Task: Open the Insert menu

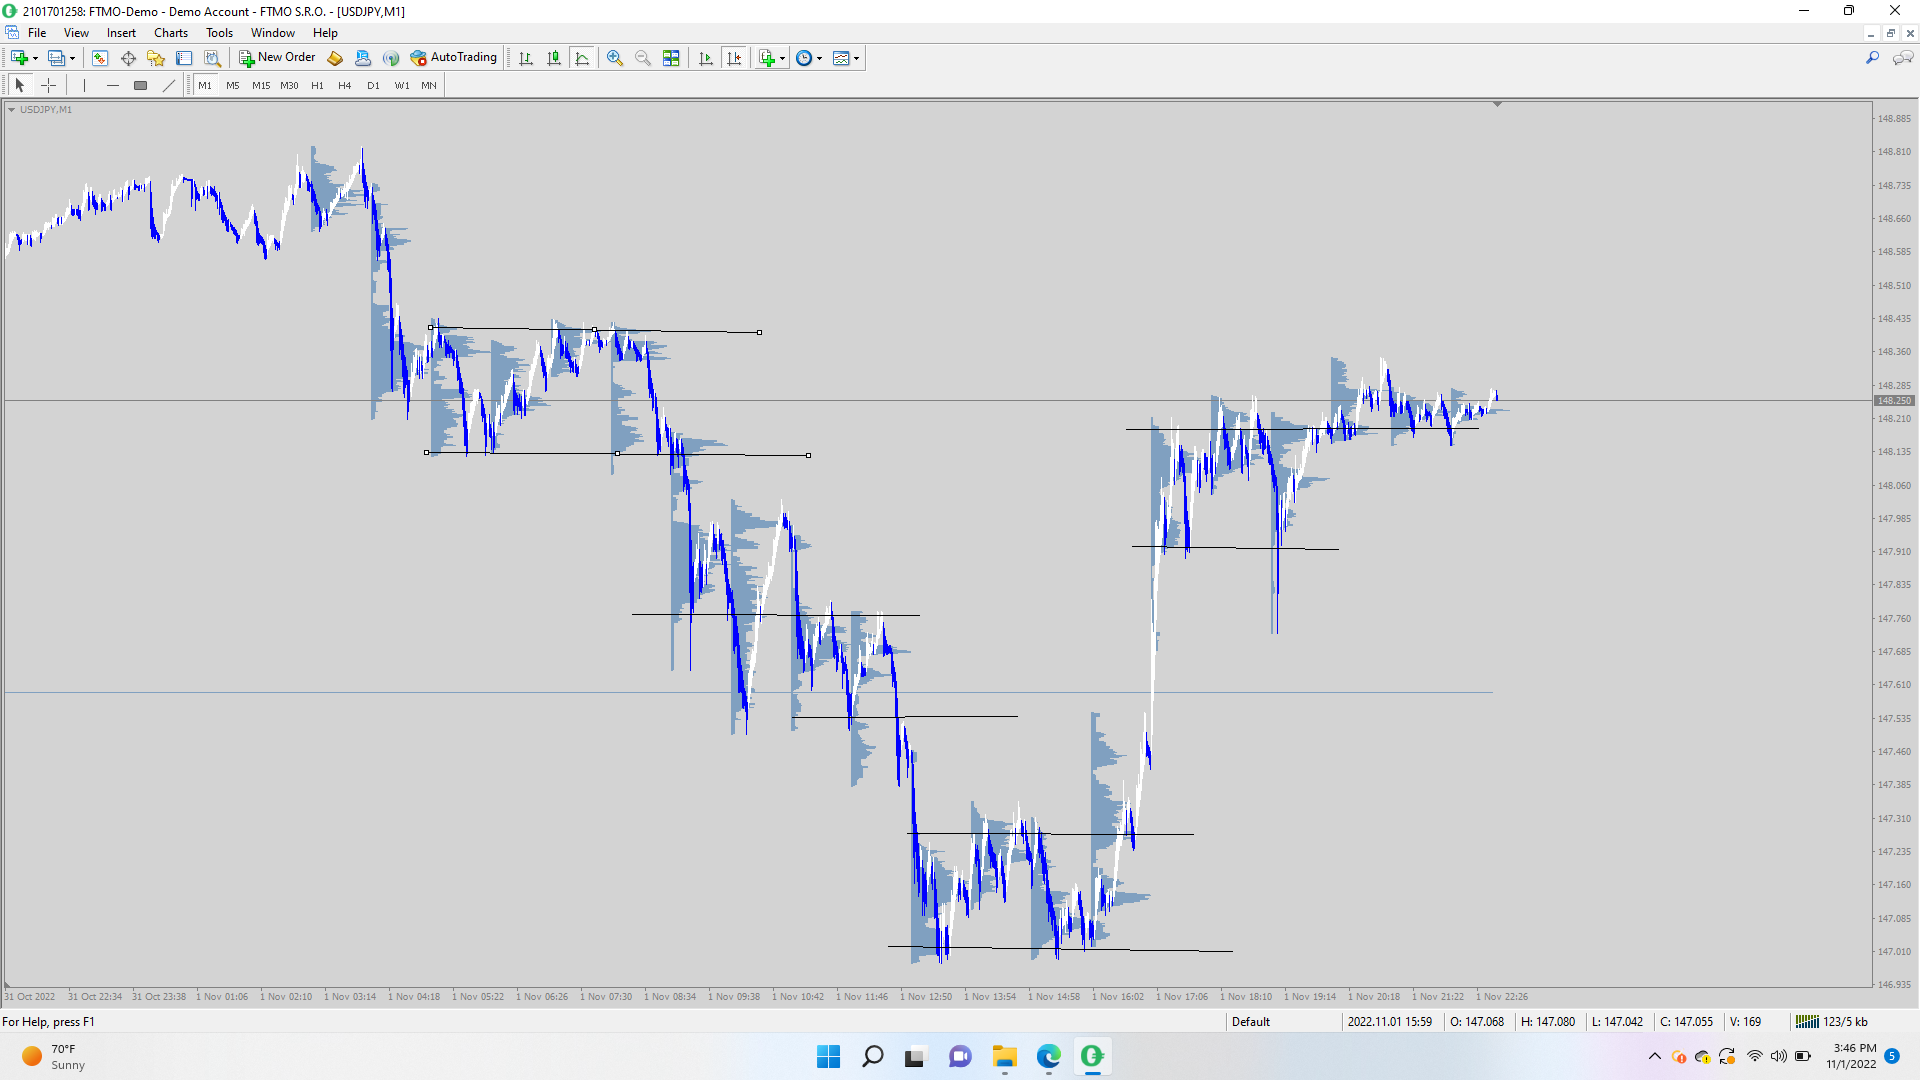Action: click(121, 33)
